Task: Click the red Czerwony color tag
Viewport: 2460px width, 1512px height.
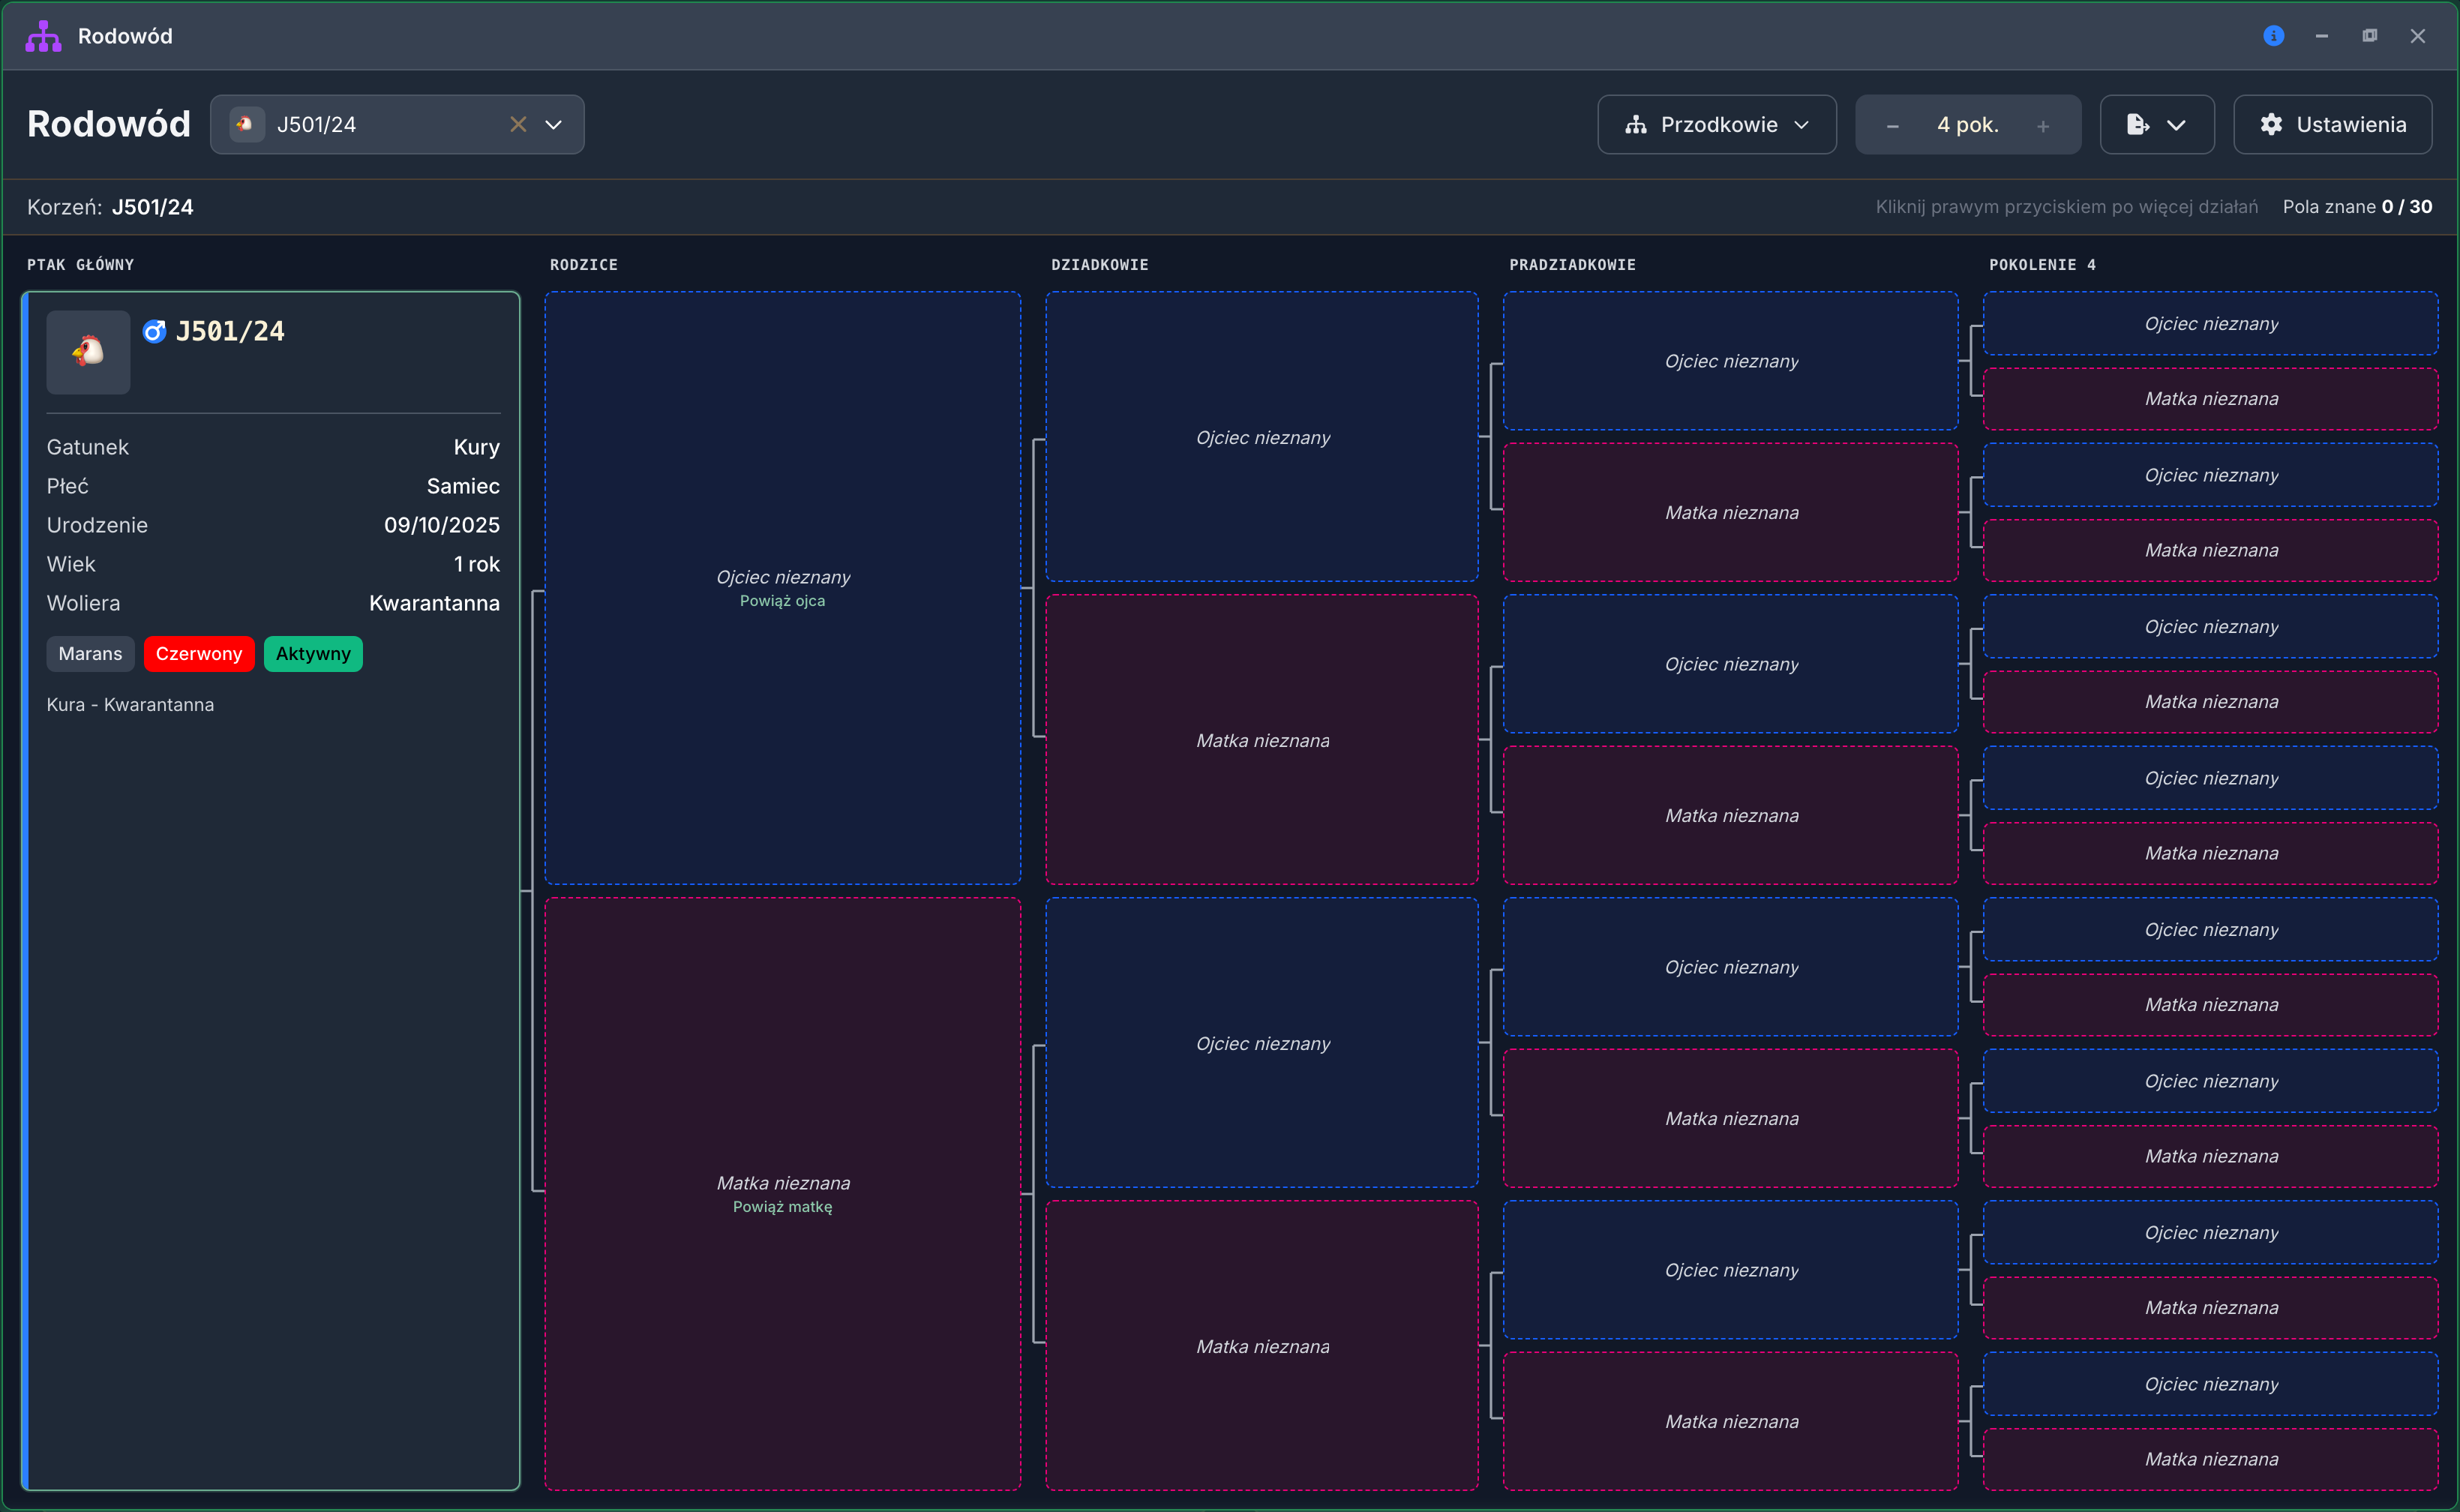Action: pyautogui.click(x=199, y=654)
